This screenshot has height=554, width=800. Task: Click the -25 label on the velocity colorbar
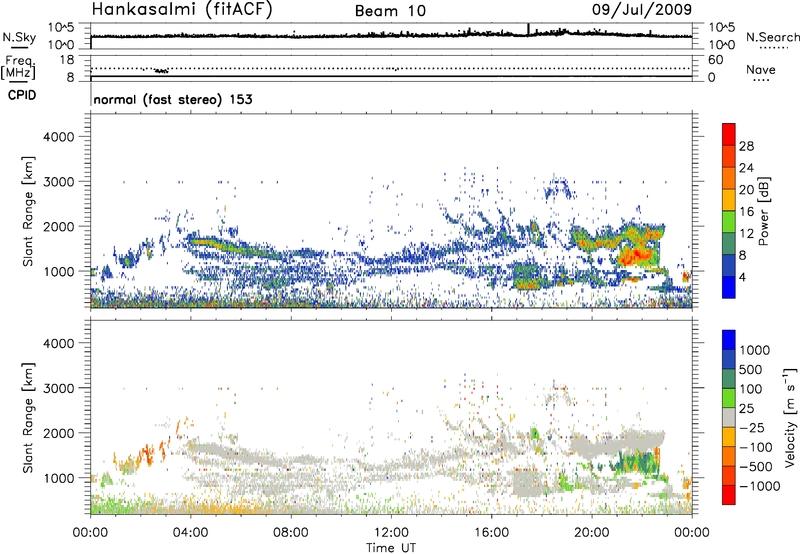[752, 428]
